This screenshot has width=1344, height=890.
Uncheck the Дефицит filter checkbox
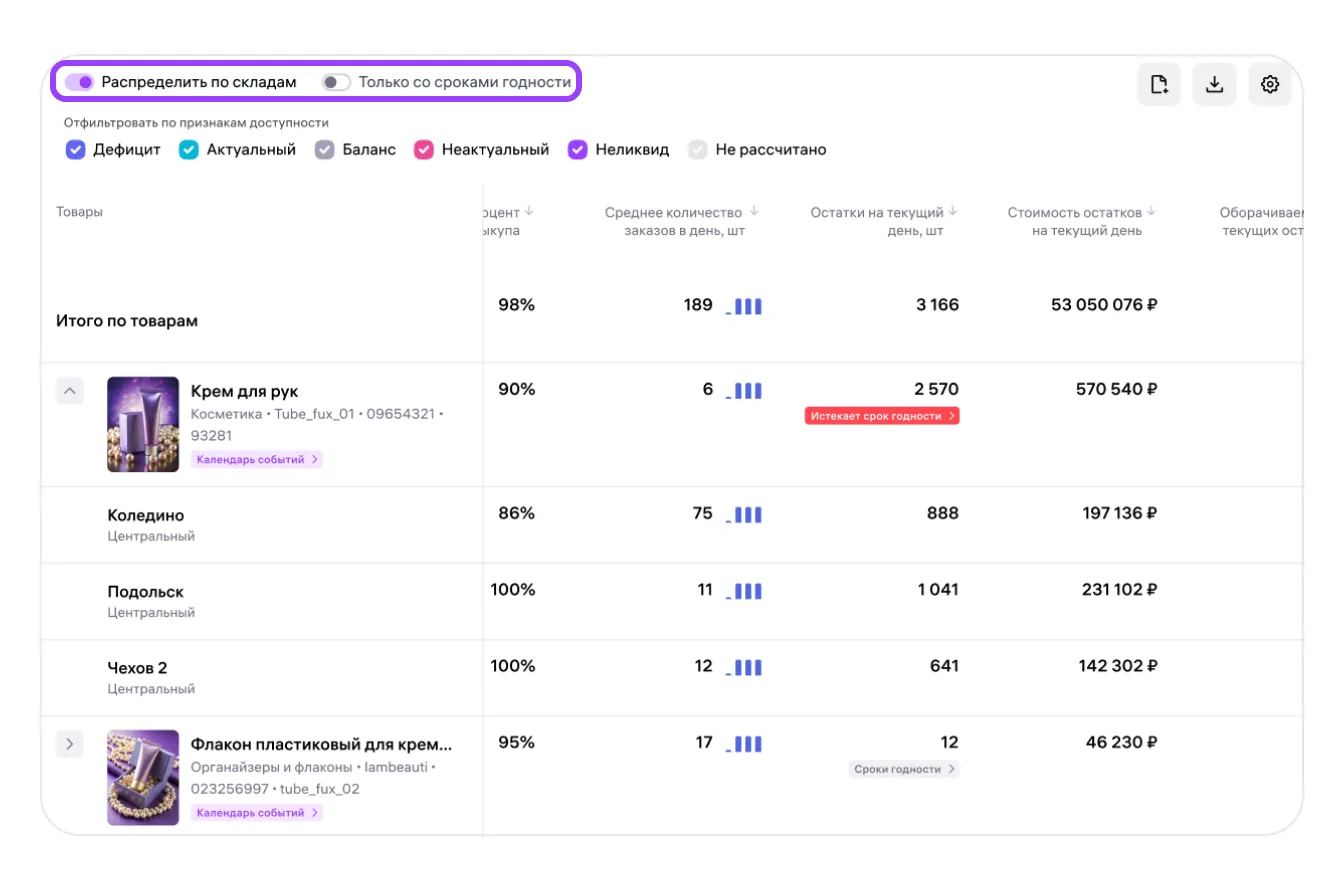point(75,150)
